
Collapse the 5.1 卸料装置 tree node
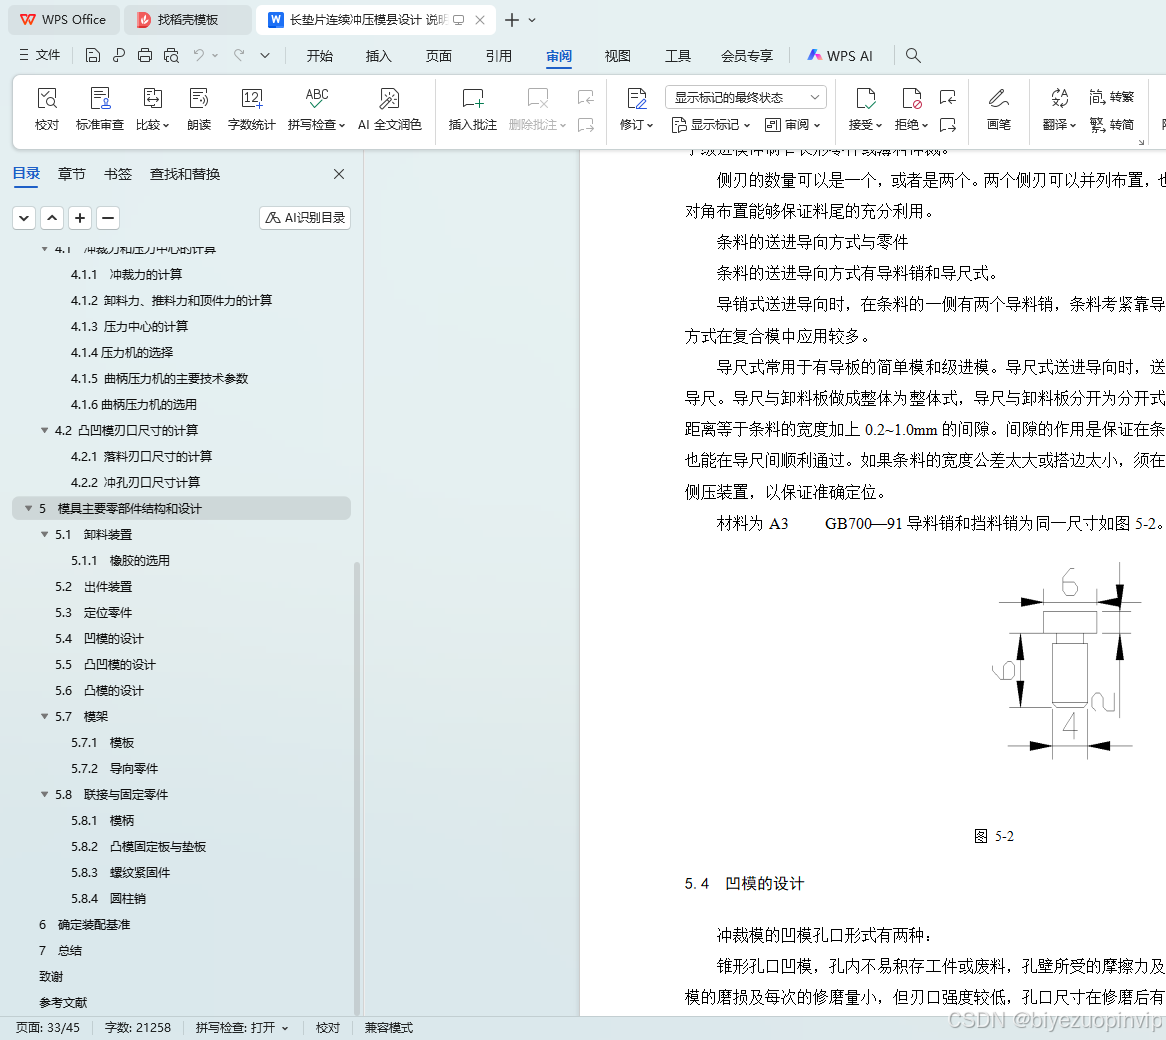45,534
